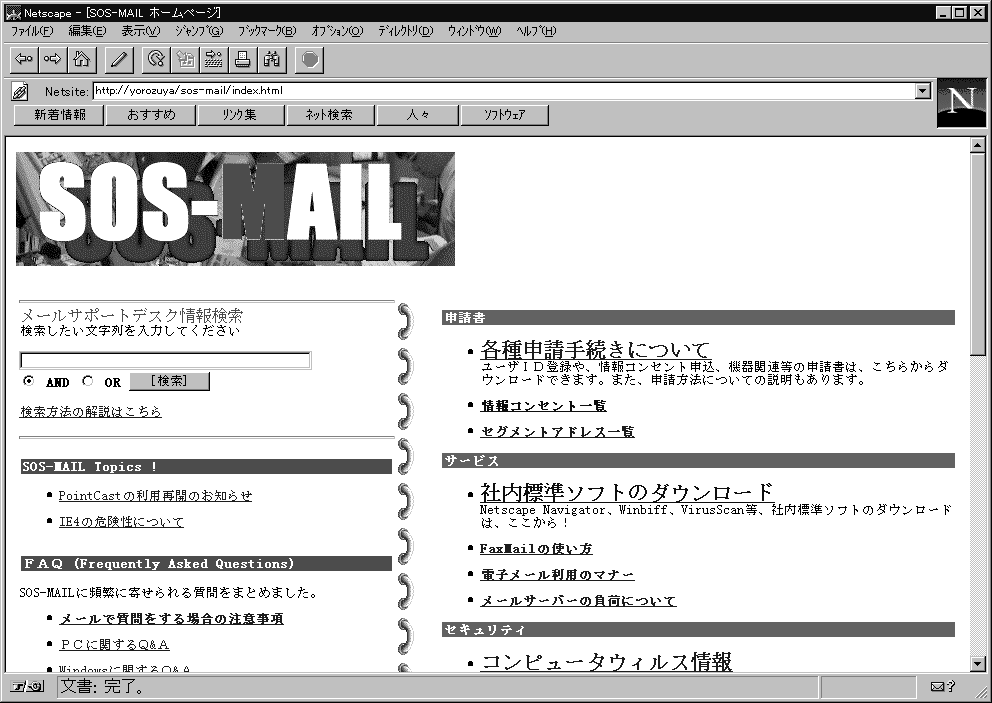The image size is (992, 703).
Task: Open the 検索方法の解説はこちら link
Action: coord(90,412)
